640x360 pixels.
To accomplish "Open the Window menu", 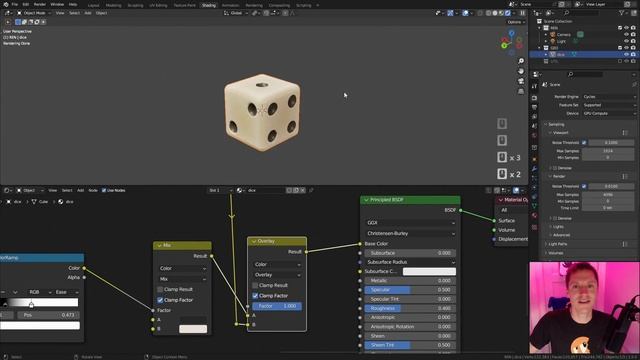I will 57,4.
